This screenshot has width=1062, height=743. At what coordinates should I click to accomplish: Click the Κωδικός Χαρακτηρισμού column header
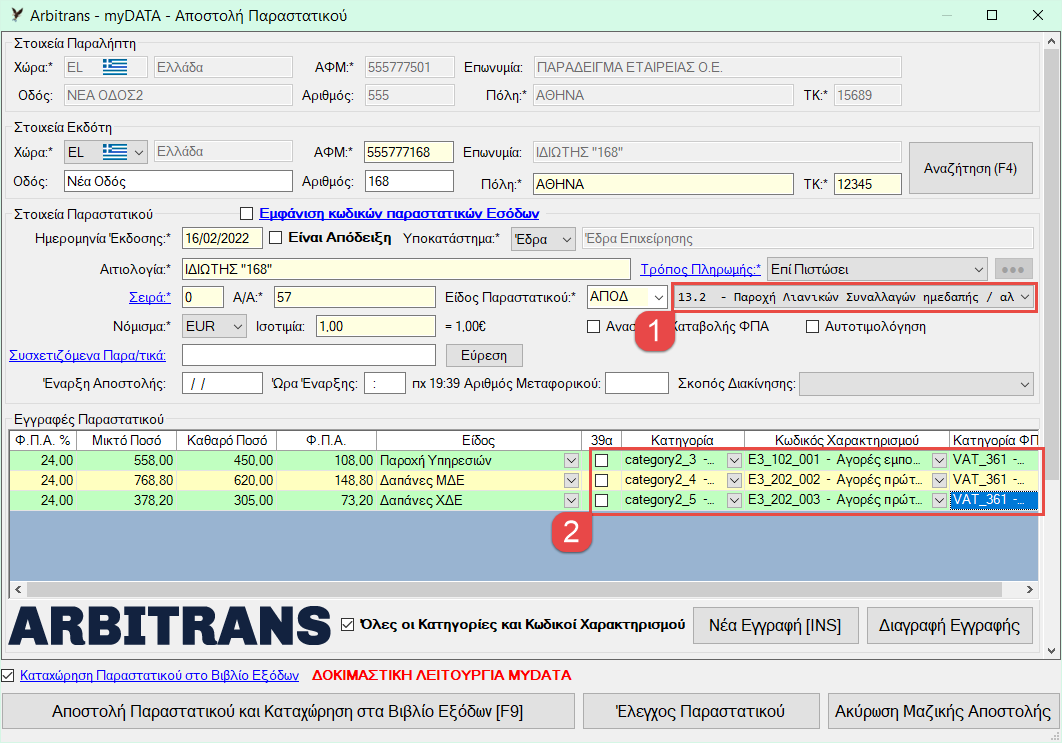pyautogui.click(x=847, y=440)
